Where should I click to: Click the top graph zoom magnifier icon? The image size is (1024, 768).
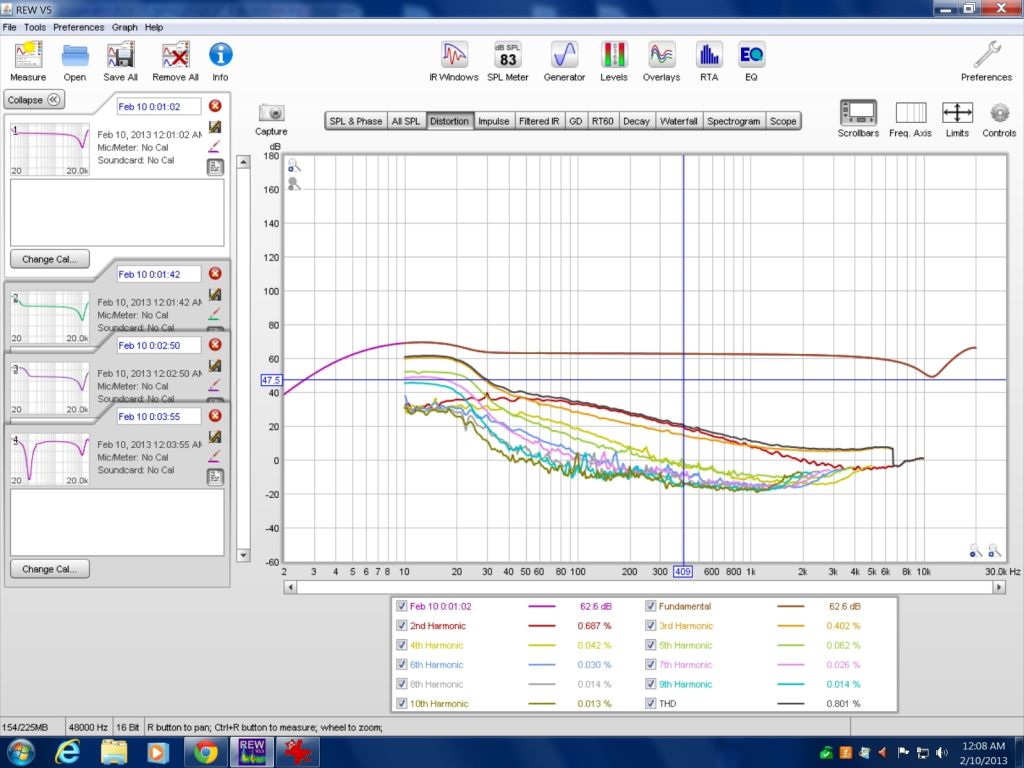point(295,165)
